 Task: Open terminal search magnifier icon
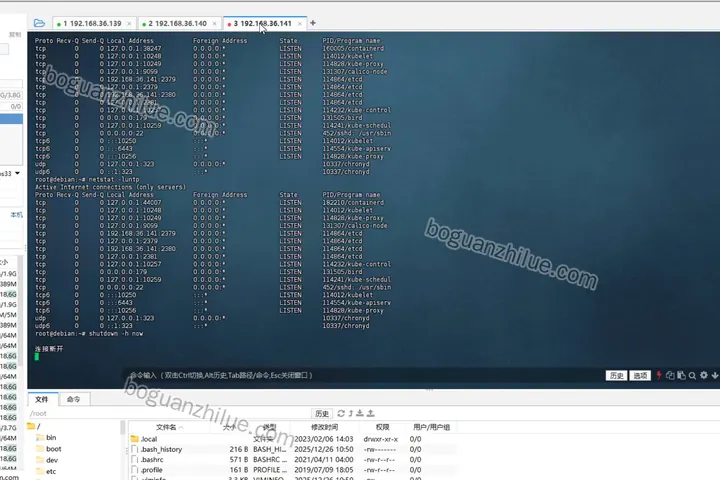click(x=692, y=376)
